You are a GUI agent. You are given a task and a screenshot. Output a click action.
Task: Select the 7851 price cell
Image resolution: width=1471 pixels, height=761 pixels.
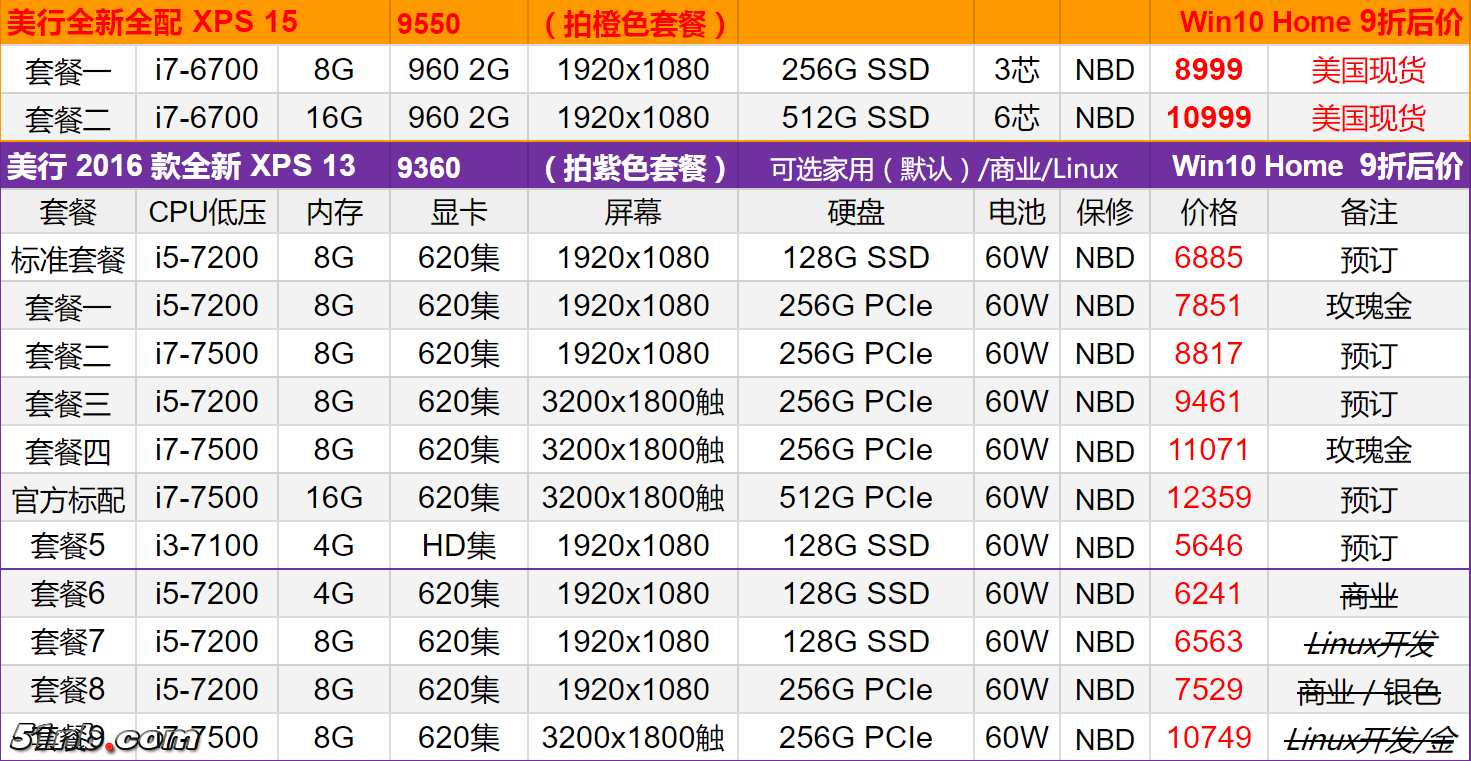click(1209, 306)
